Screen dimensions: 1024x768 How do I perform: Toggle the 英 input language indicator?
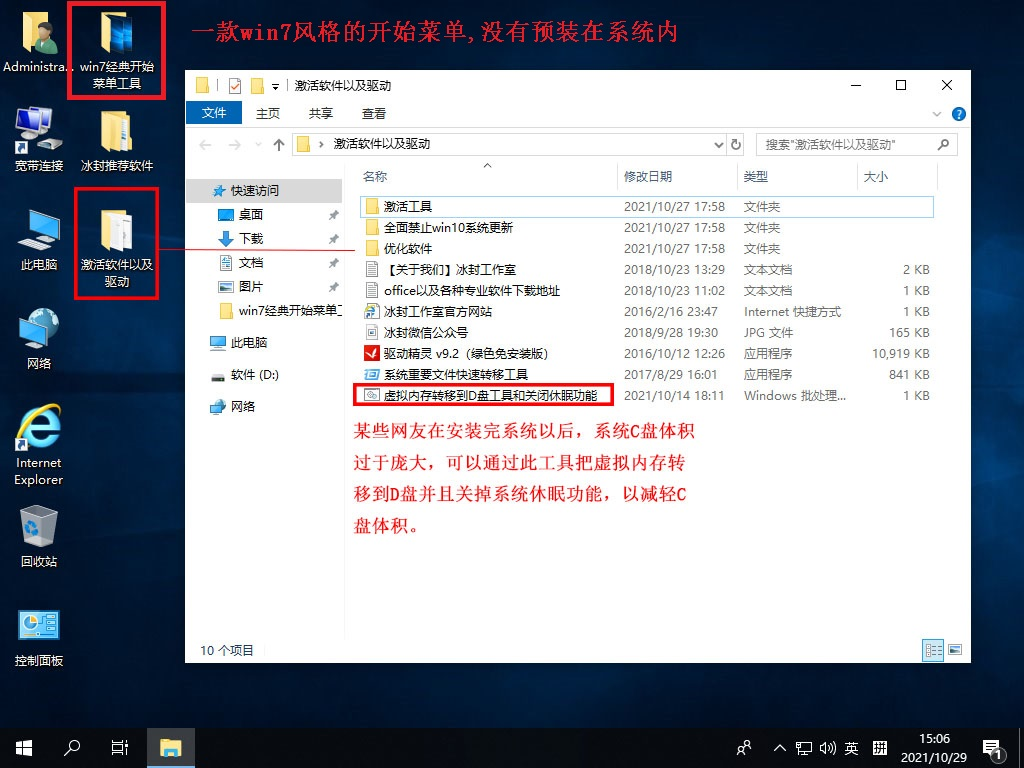851,748
